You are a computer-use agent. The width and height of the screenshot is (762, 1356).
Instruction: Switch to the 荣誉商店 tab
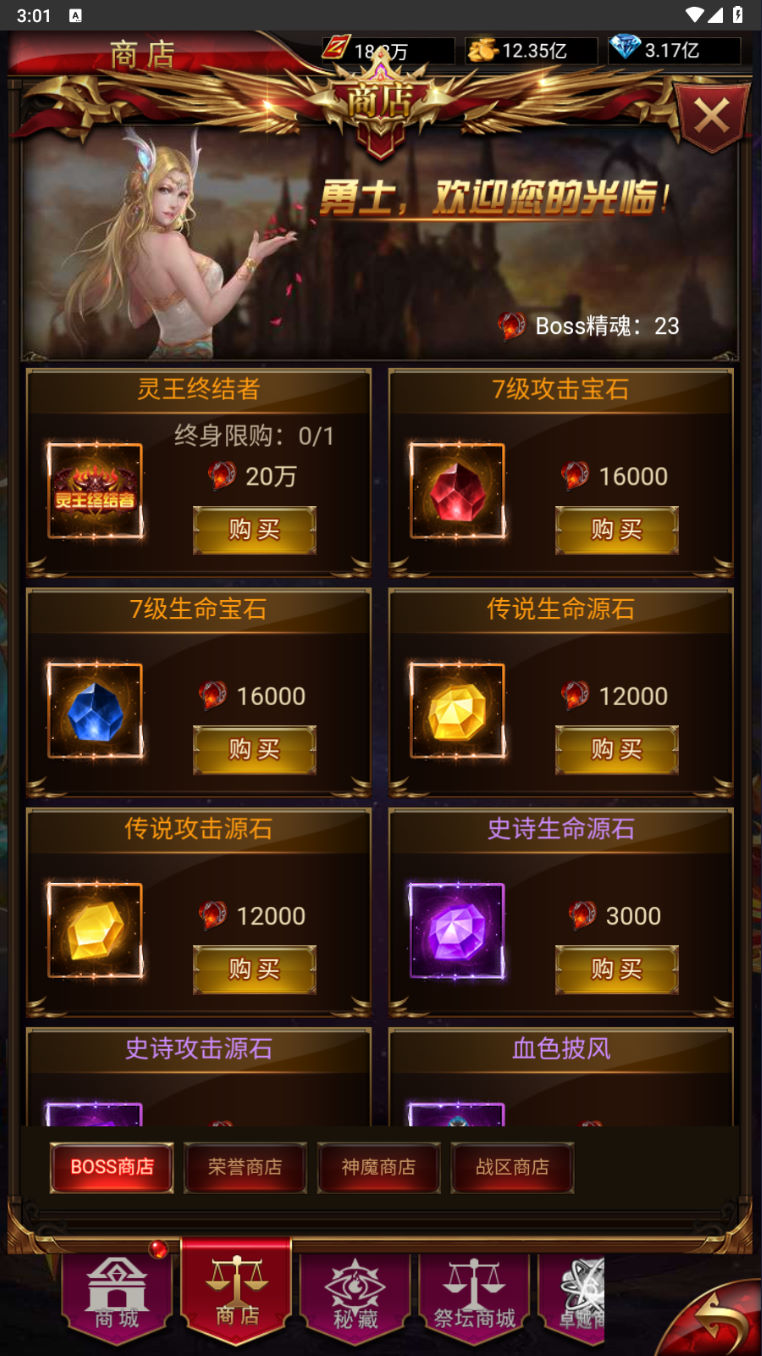click(x=245, y=1167)
